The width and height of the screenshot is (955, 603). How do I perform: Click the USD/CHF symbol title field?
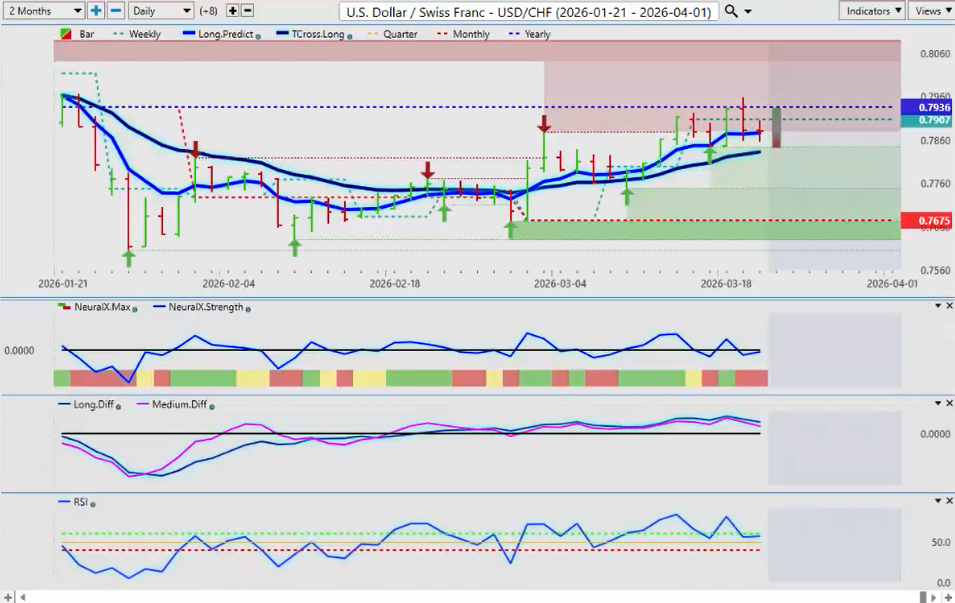527,11
